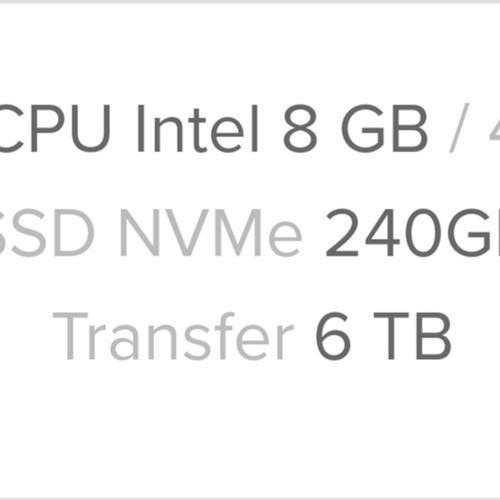The width and height of the screenshot is (500, 500).
Task: Click the capital "T" of Transfer
Action: tap(70, 336)
